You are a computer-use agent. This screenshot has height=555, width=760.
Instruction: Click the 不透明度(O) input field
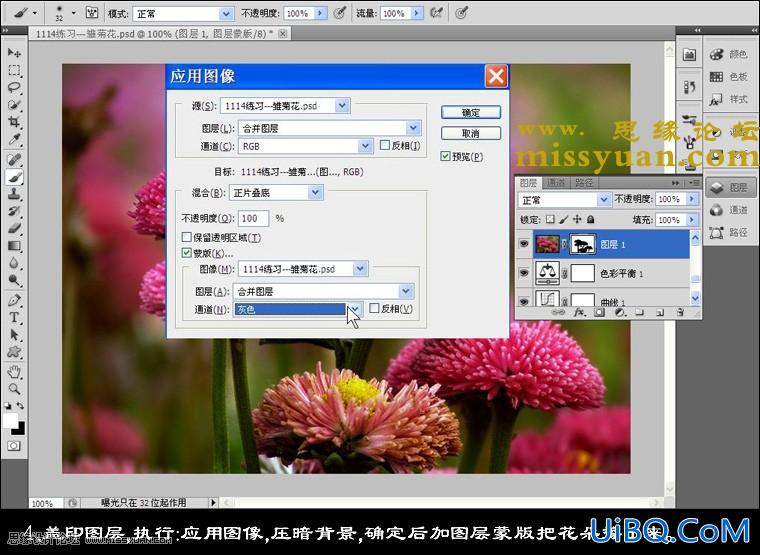(x=253, y=218)
